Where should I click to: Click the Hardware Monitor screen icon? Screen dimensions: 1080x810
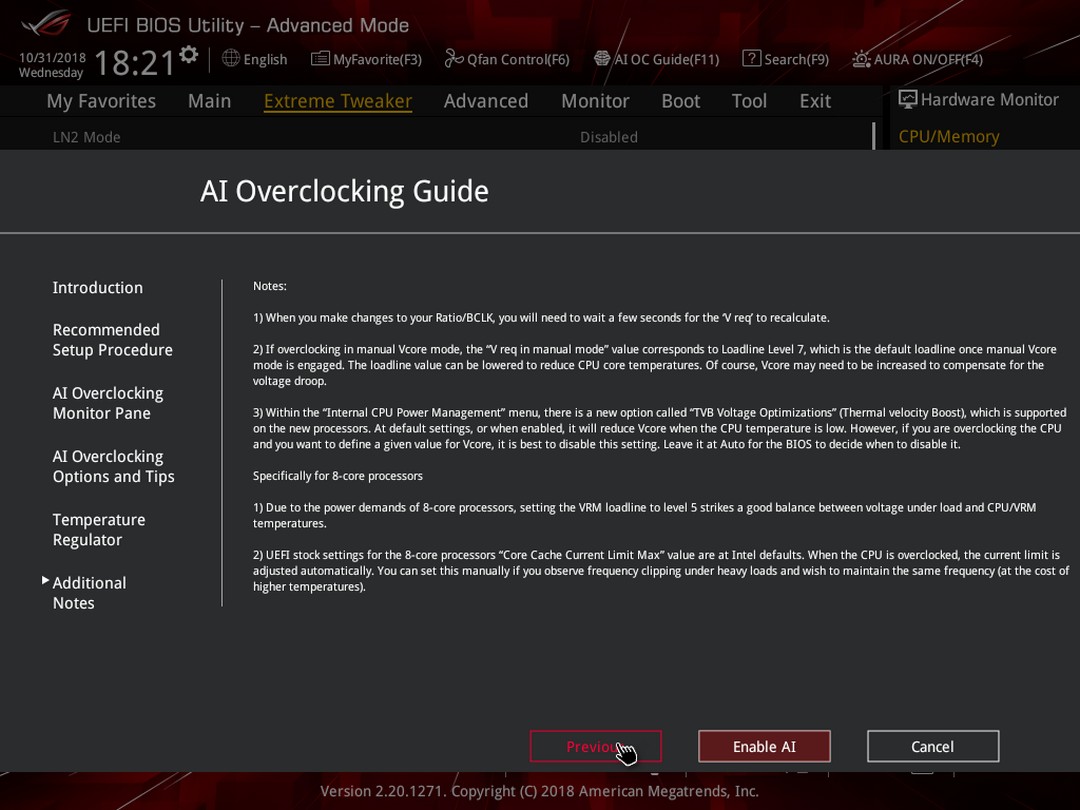pos(908,100)
